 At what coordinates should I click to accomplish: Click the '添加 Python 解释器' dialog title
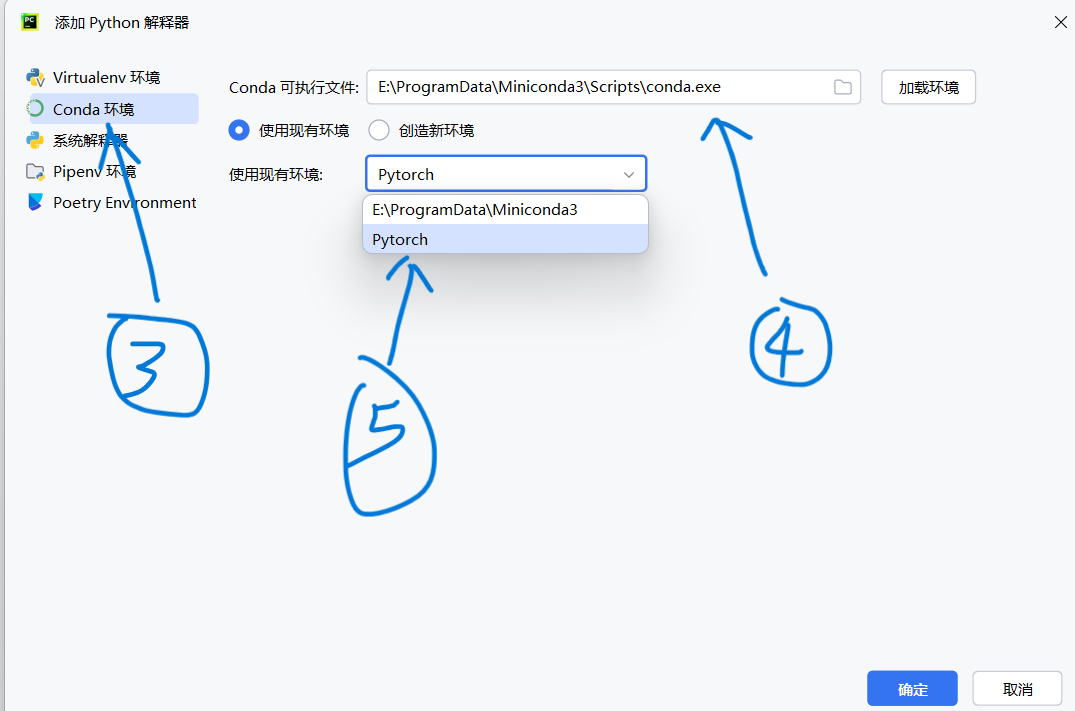tap(122, 23)
